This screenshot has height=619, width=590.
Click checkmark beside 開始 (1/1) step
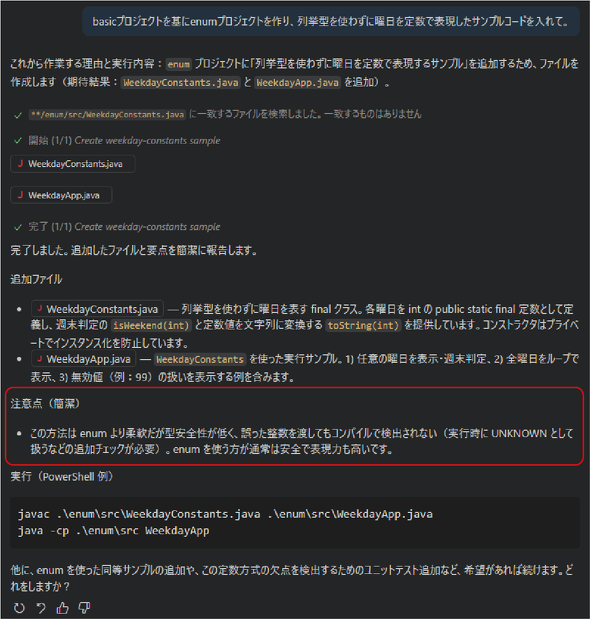click(x=18, y=141)
